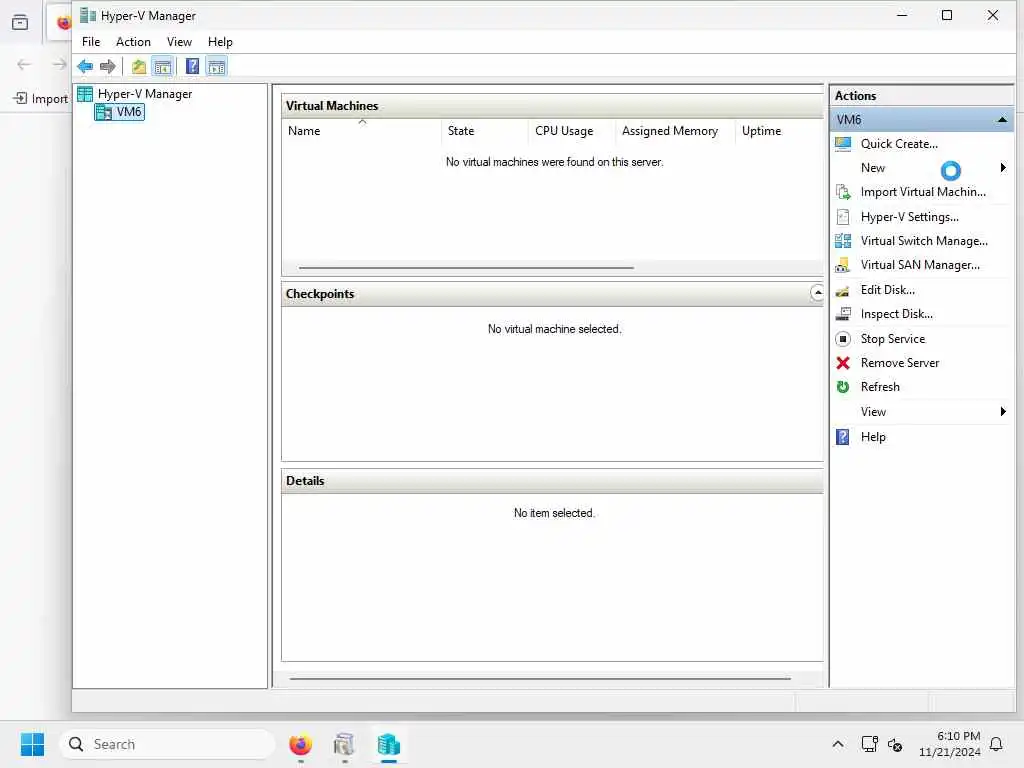Click the Virtual SAN Manager icon
The image size is (1024, 768).
[x=843, y=265]
